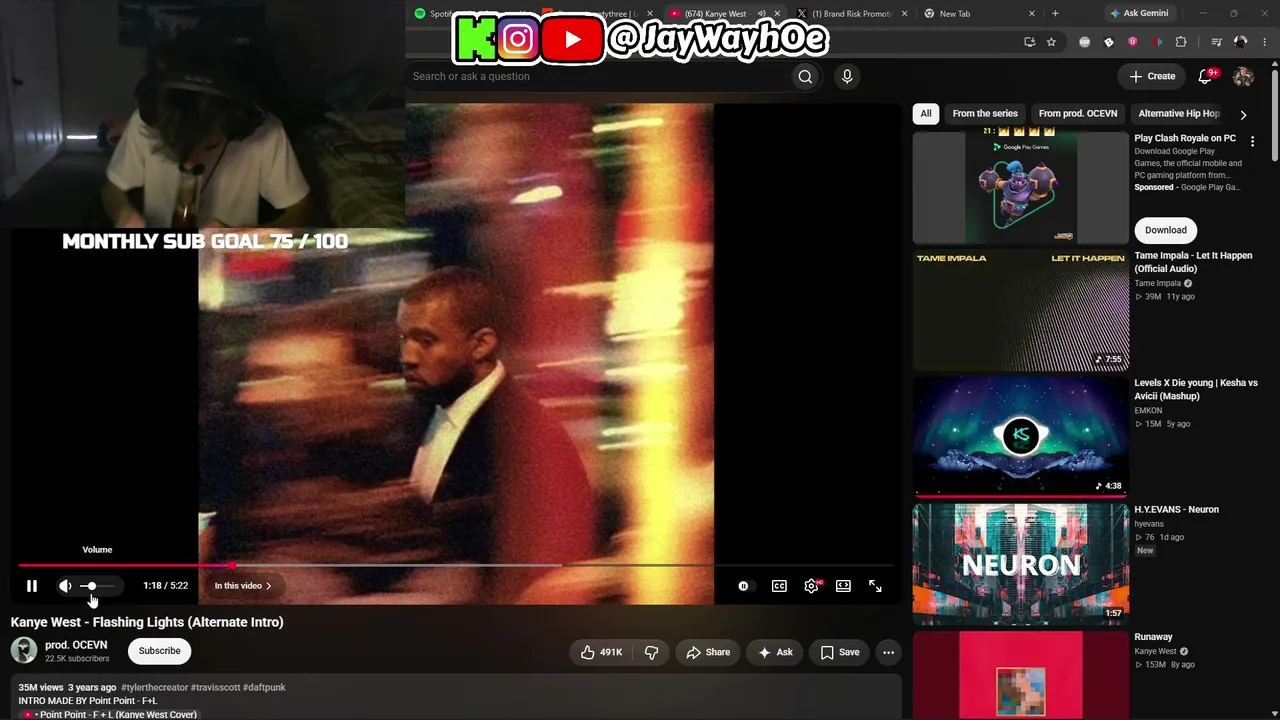Screen dimensions: 1280x720
Task: Open a new browser tab with plus
Action: pos(1055,14)
